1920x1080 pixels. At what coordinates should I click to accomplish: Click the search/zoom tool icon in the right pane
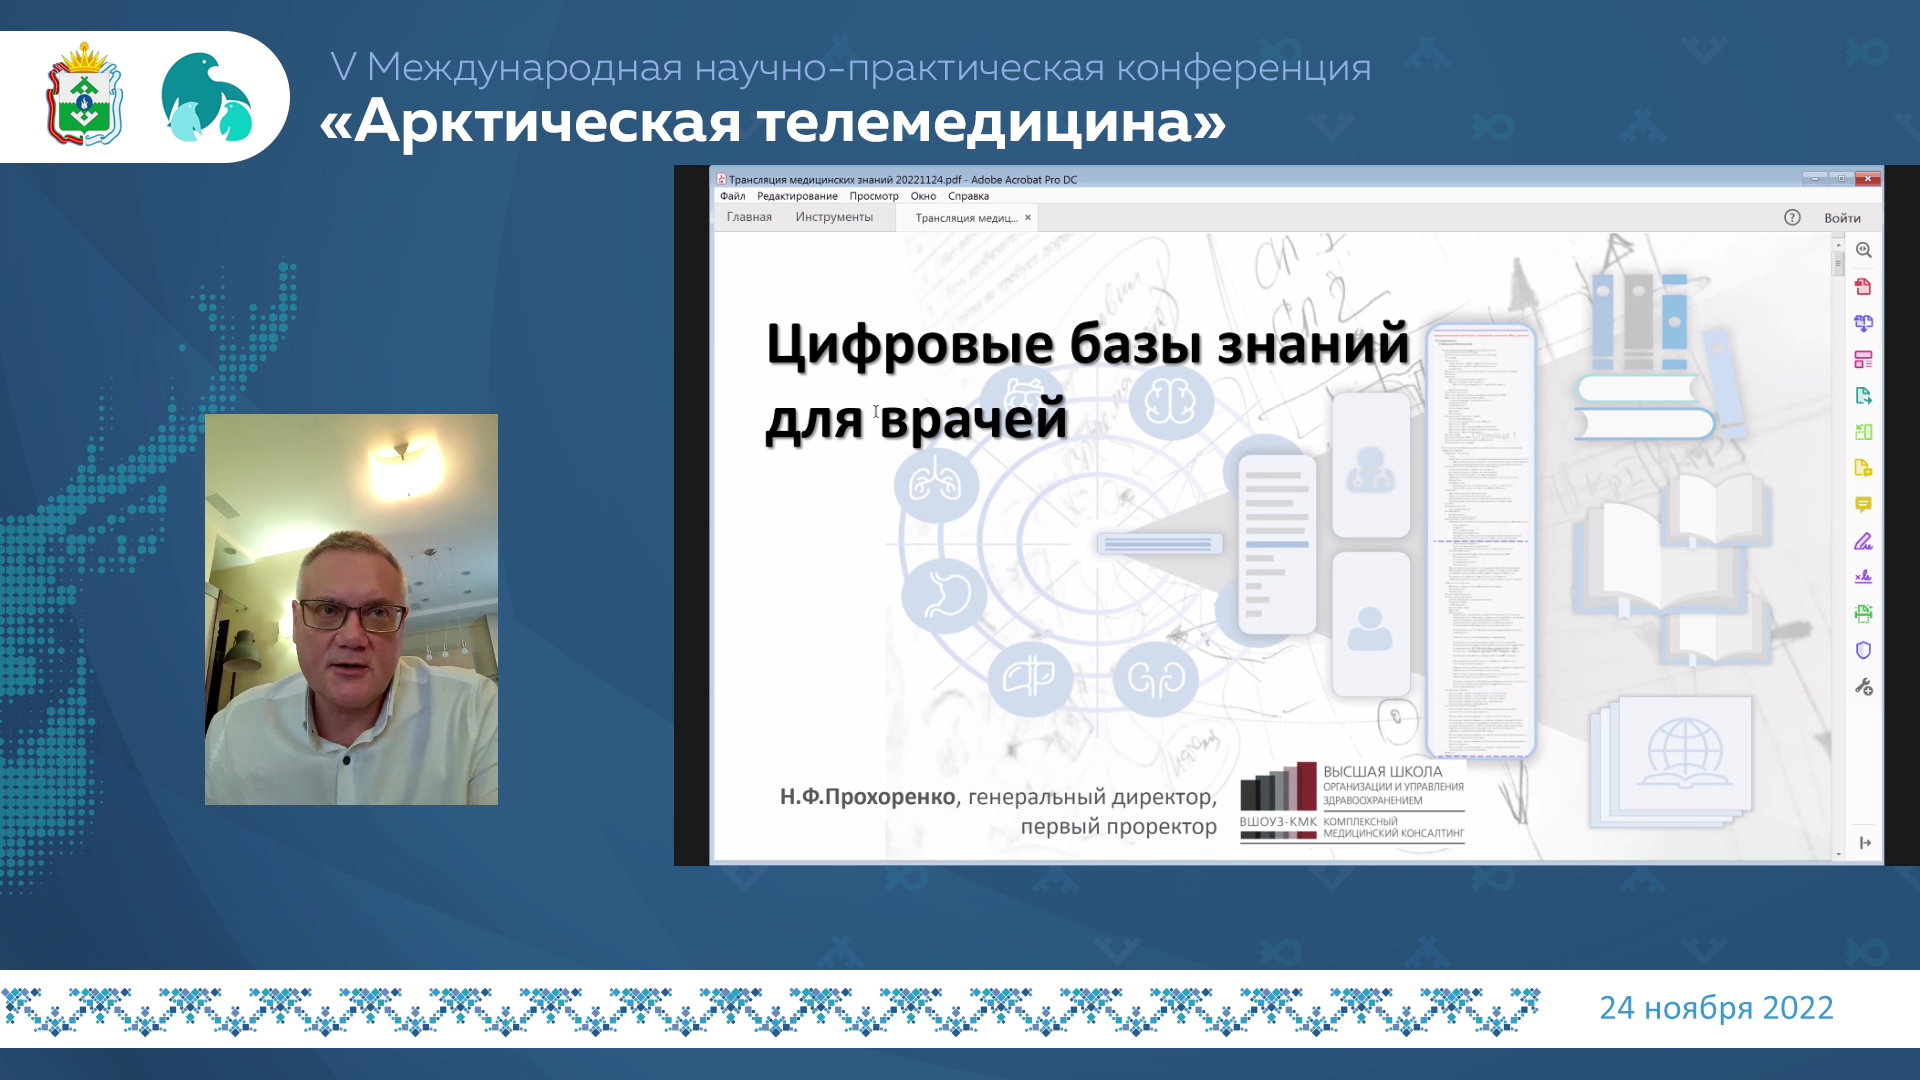[1863, 251]
